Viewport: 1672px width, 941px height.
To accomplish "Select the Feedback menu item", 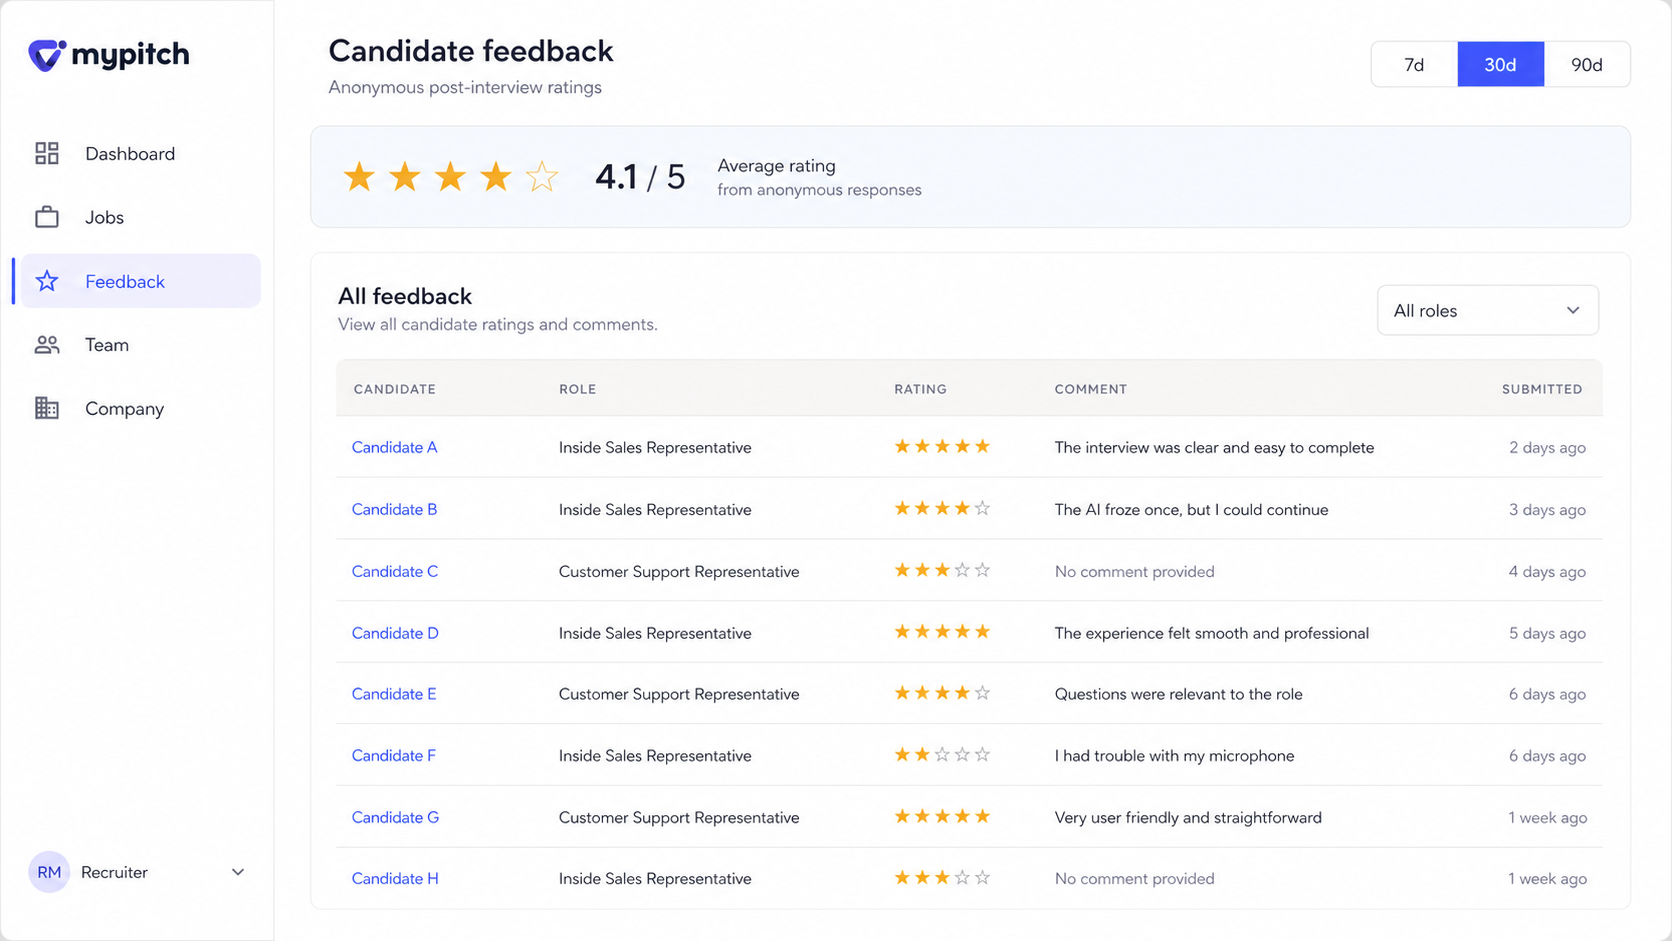I will (x=141, y=281).
